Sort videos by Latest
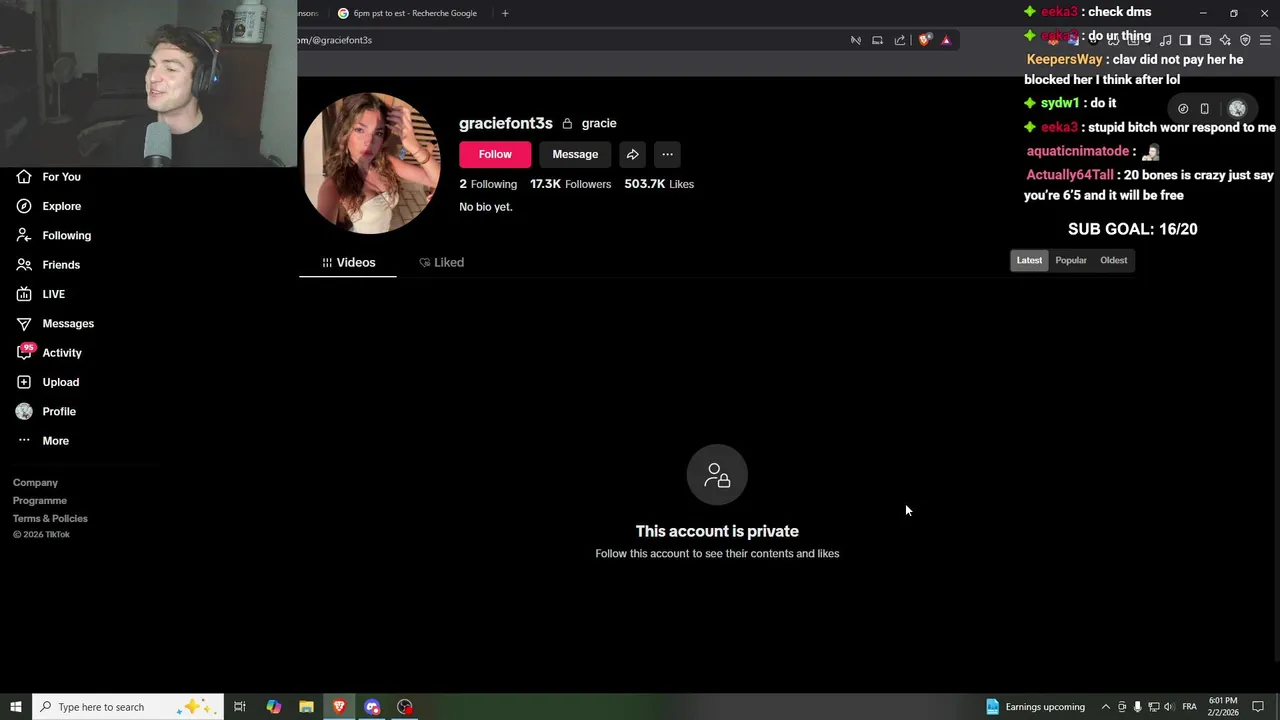Image resolution: width=1280 pixels, height=720 pixels. (1029, 261)
